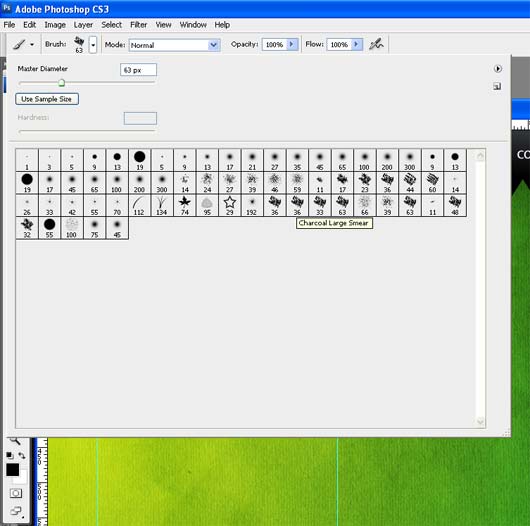Change the screen mode button

[x=16, y=511]
